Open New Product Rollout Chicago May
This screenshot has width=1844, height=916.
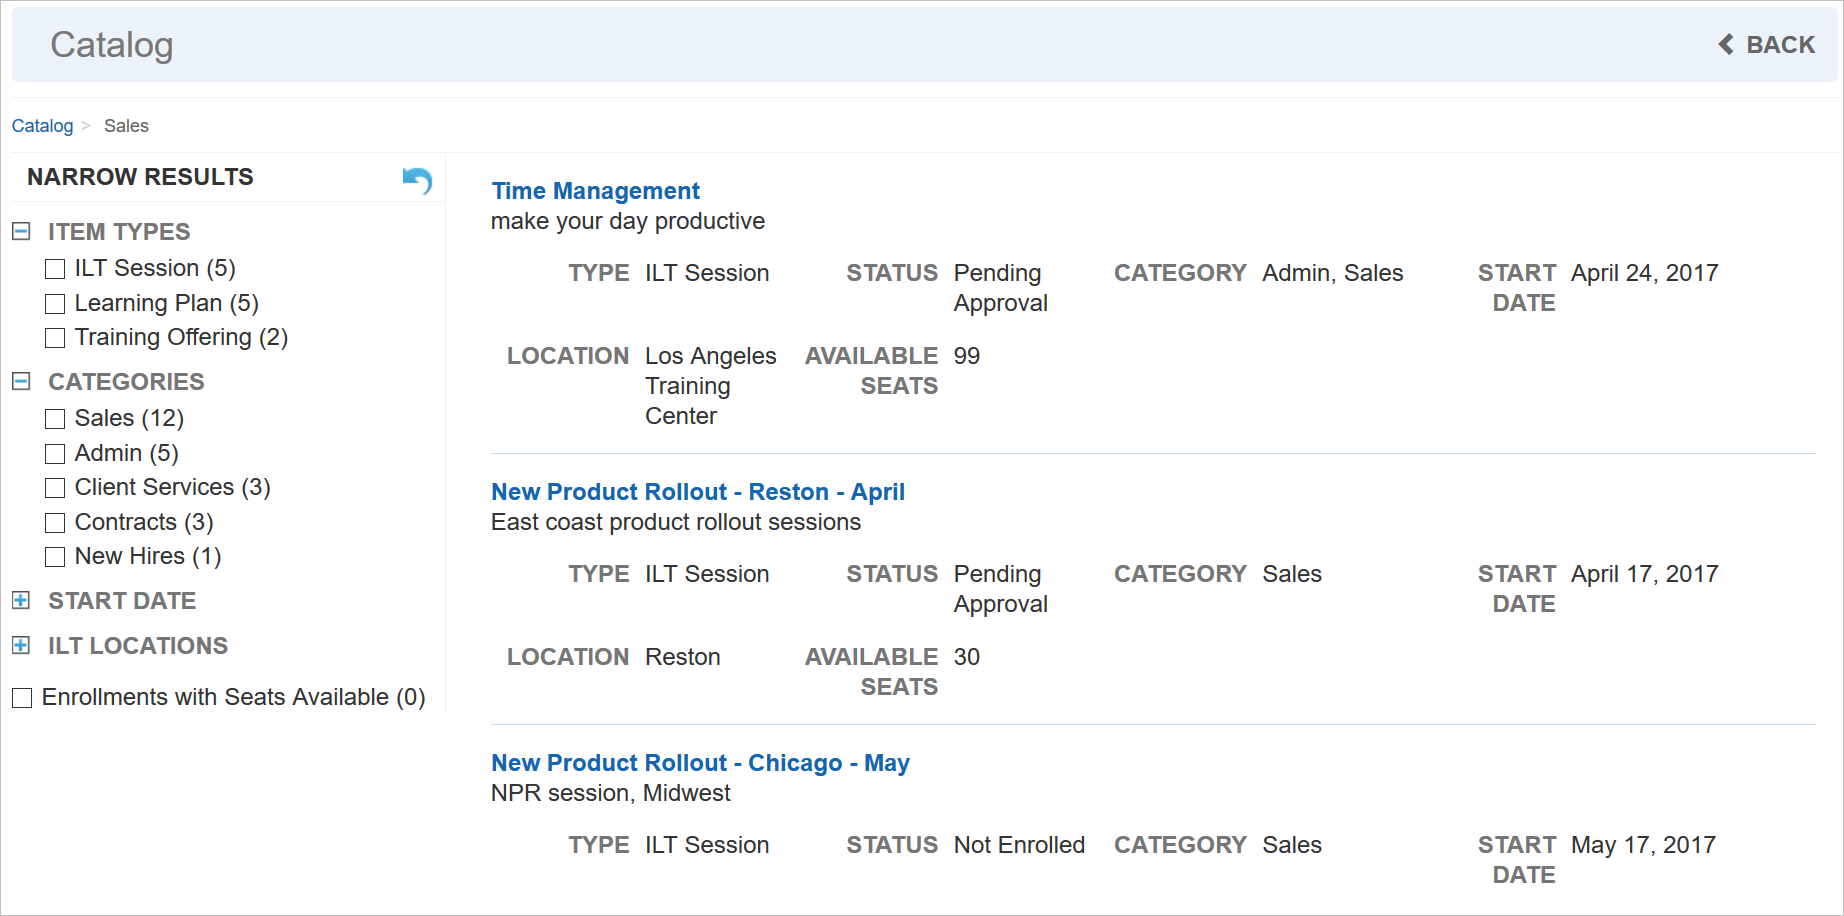pos(700,763)
